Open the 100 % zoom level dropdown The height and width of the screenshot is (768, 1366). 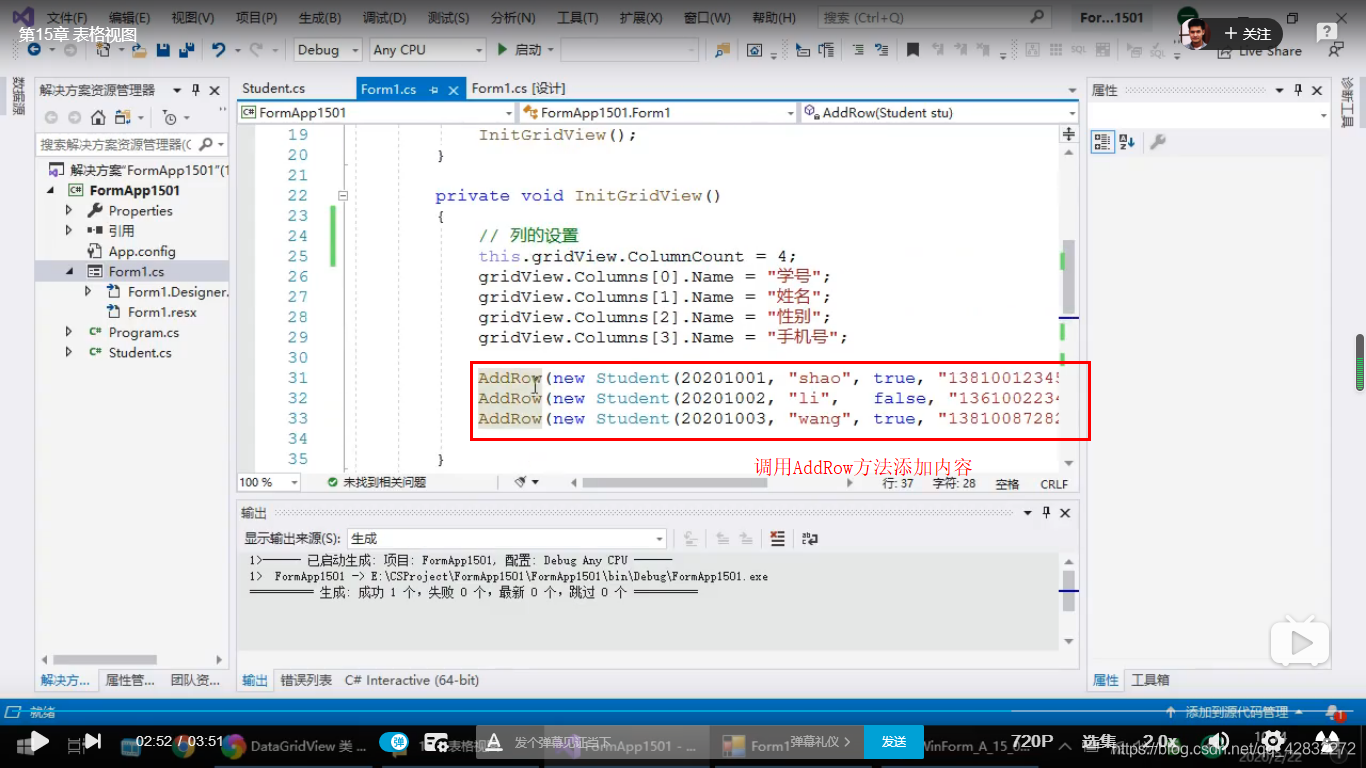point(268,482)
